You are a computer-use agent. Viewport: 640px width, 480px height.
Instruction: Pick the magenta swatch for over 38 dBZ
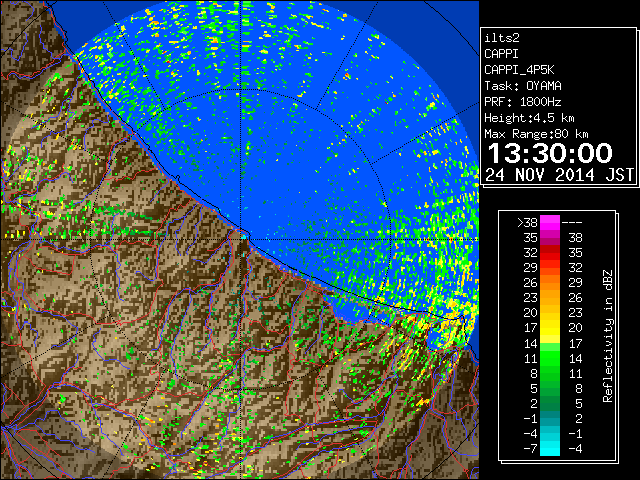click(550, 223)
